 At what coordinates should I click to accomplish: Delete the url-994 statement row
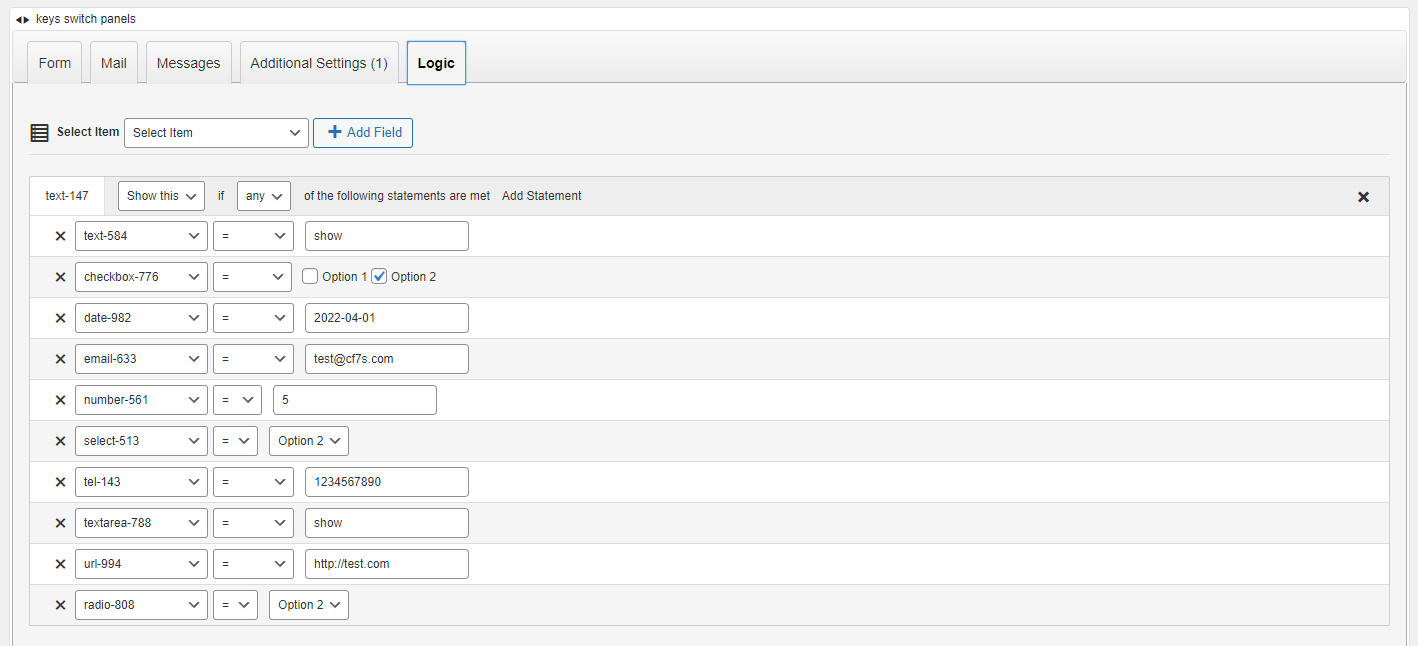pyautogui.click(x=60, y=564)
